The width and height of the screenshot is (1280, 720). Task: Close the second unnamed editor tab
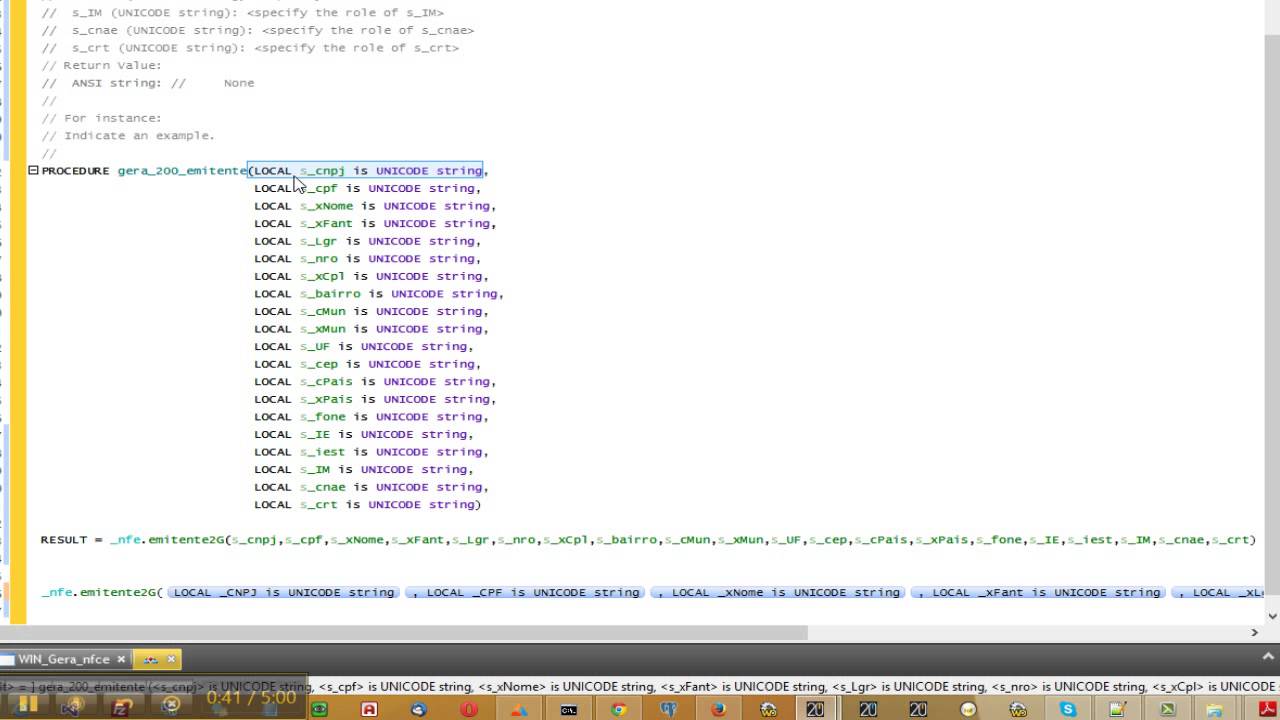coord(171,660)
